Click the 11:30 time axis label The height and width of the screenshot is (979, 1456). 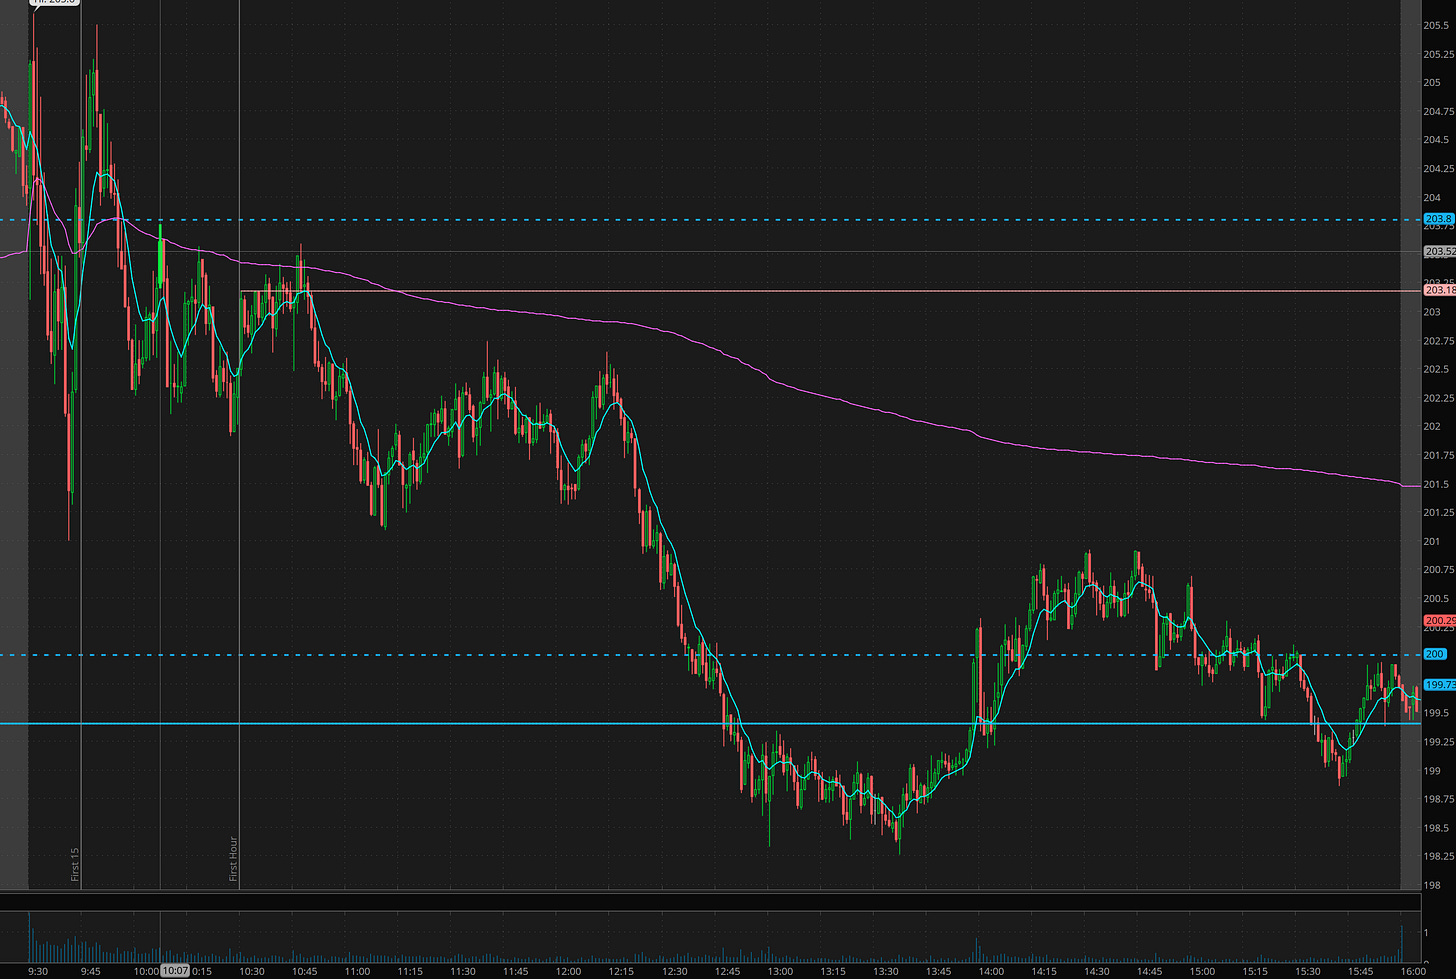(463, 971)
